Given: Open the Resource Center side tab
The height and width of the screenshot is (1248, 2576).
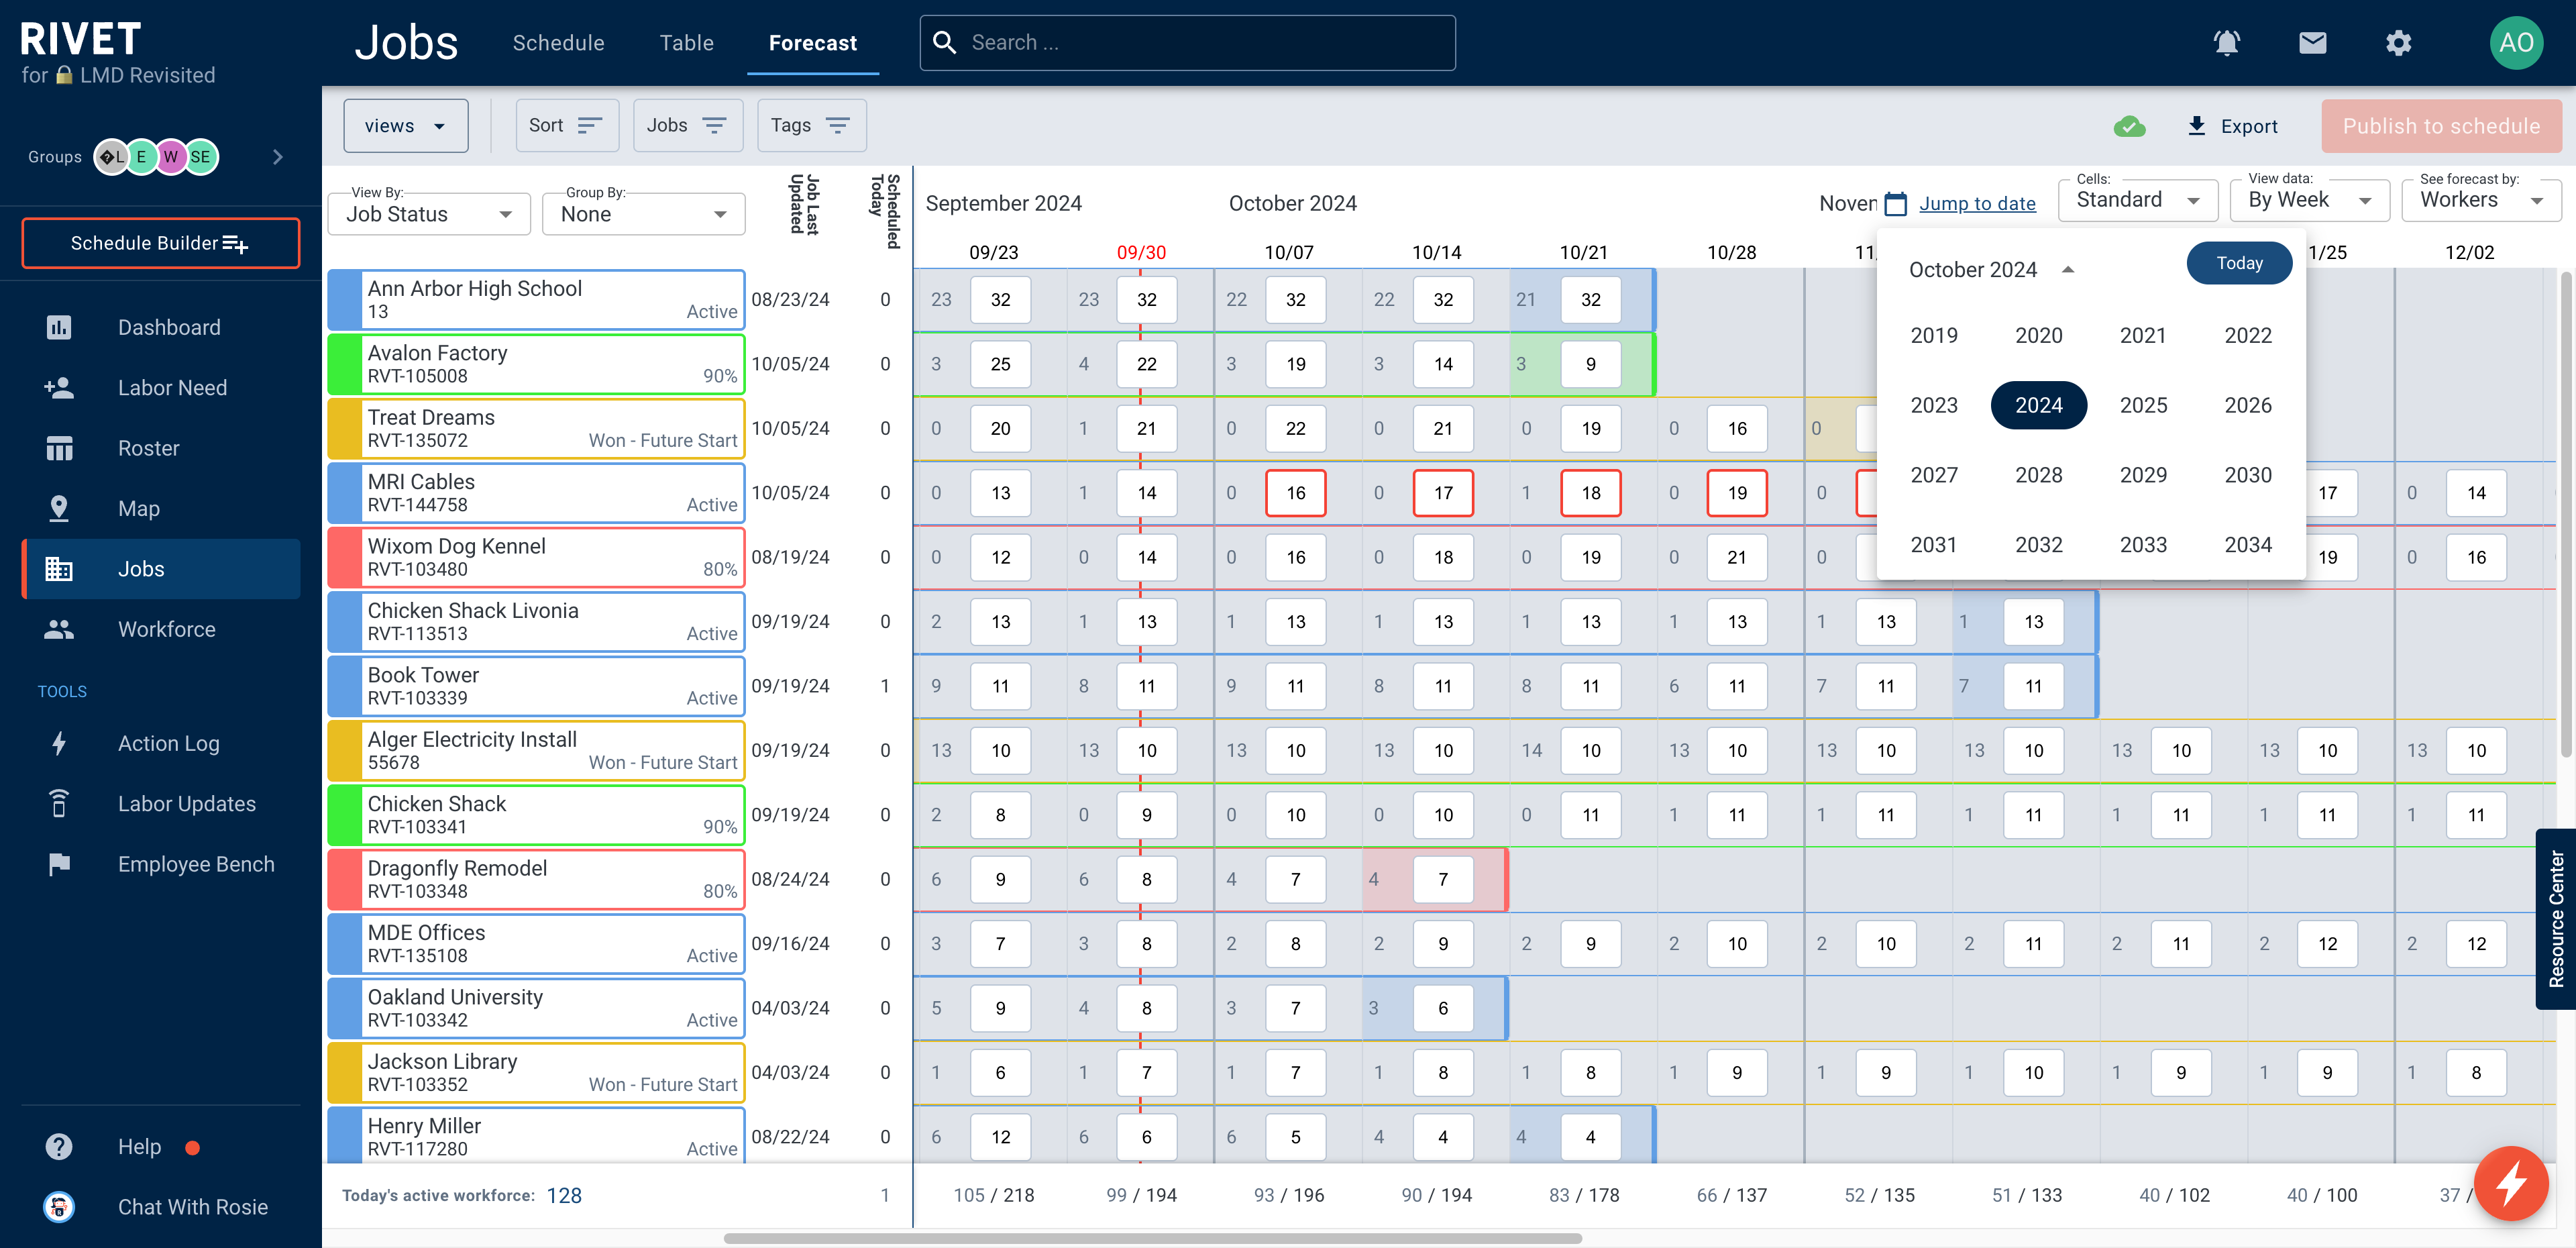Looking at the screenshot, I should point(2555,919).
